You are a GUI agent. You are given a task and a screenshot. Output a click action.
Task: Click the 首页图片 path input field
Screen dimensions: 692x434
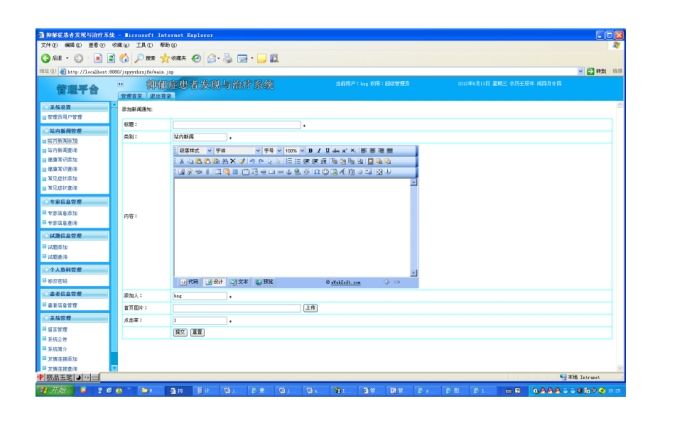click(x=237, y=308)
